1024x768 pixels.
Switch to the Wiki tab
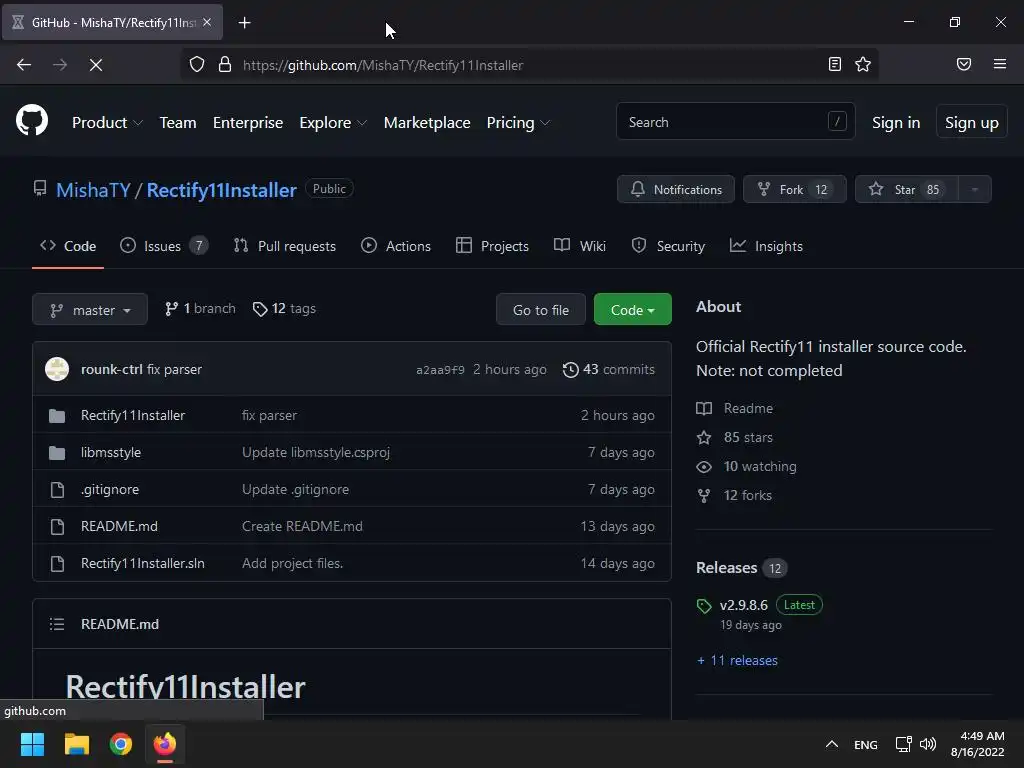click(x=580, y=246)
